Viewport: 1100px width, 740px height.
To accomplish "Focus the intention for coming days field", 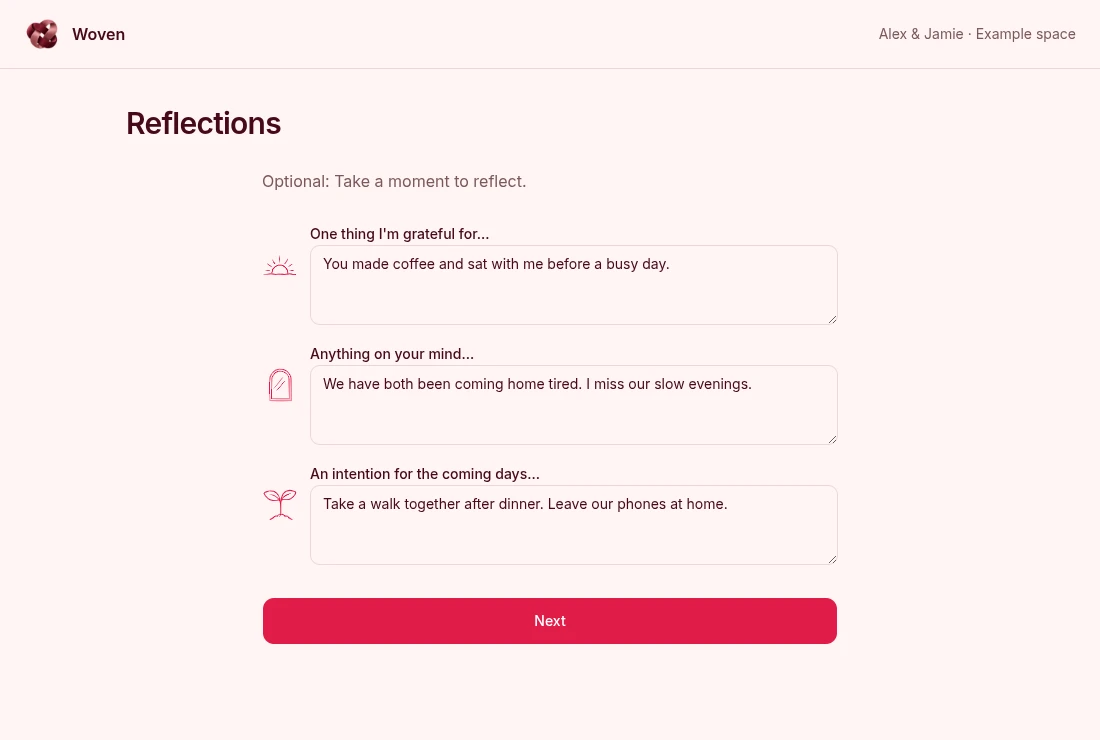I will click(x=574, y=525).
